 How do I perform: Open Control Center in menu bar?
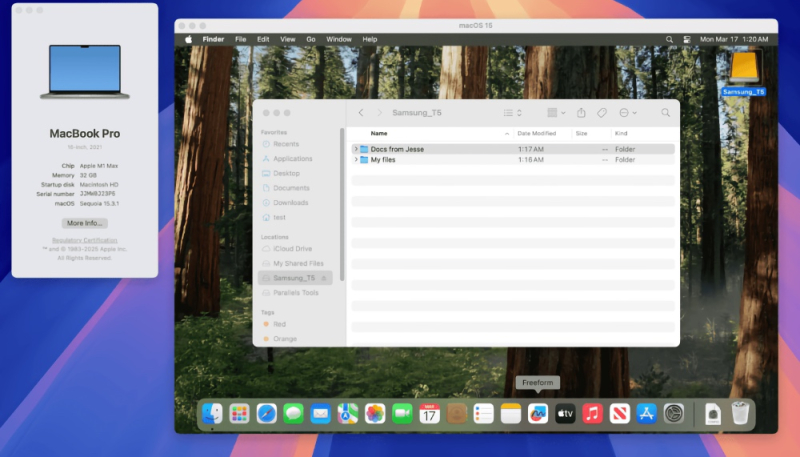click(685, 39)
